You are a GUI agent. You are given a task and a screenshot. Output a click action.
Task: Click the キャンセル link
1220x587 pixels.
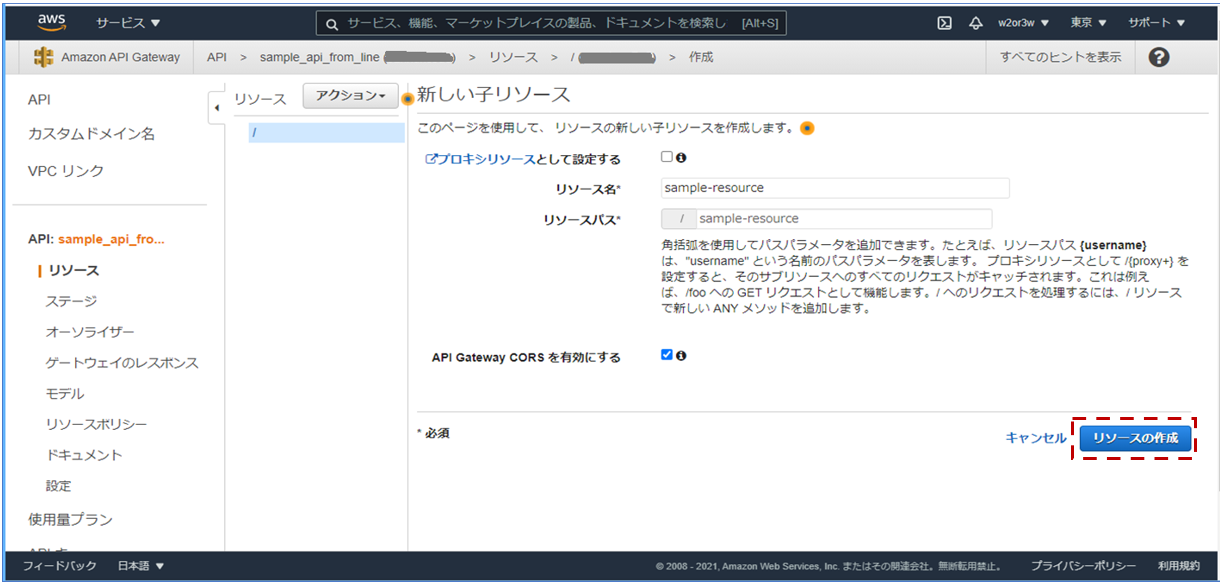click(1035, 436)
